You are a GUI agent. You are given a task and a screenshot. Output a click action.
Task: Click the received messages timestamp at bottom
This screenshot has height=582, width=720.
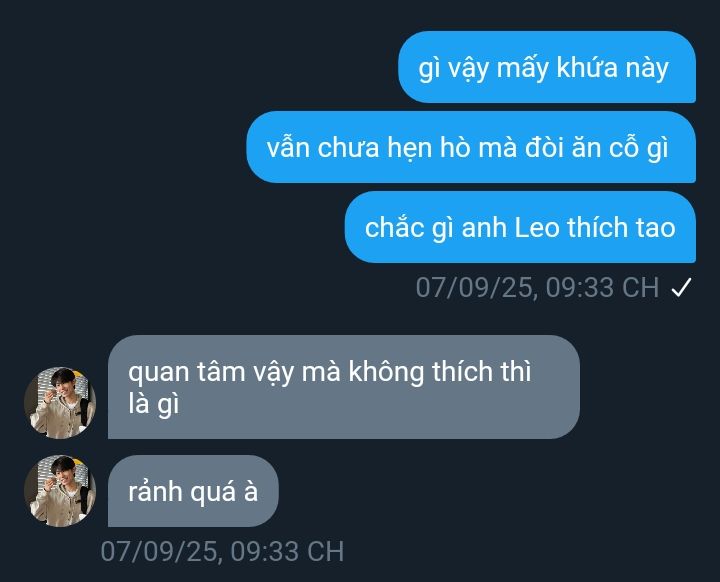pyautogui.click(x=222, y=551)
